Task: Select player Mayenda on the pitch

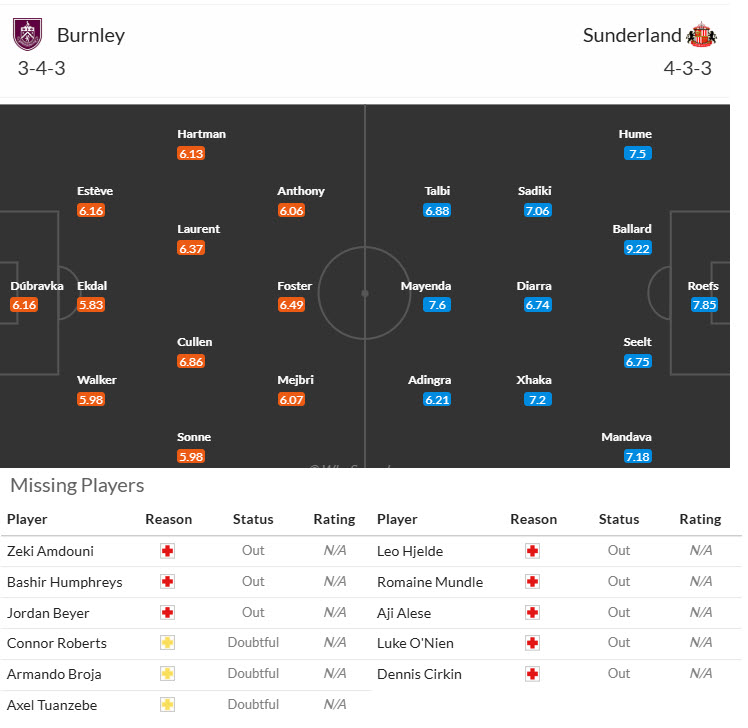Action: coord(426,286)
